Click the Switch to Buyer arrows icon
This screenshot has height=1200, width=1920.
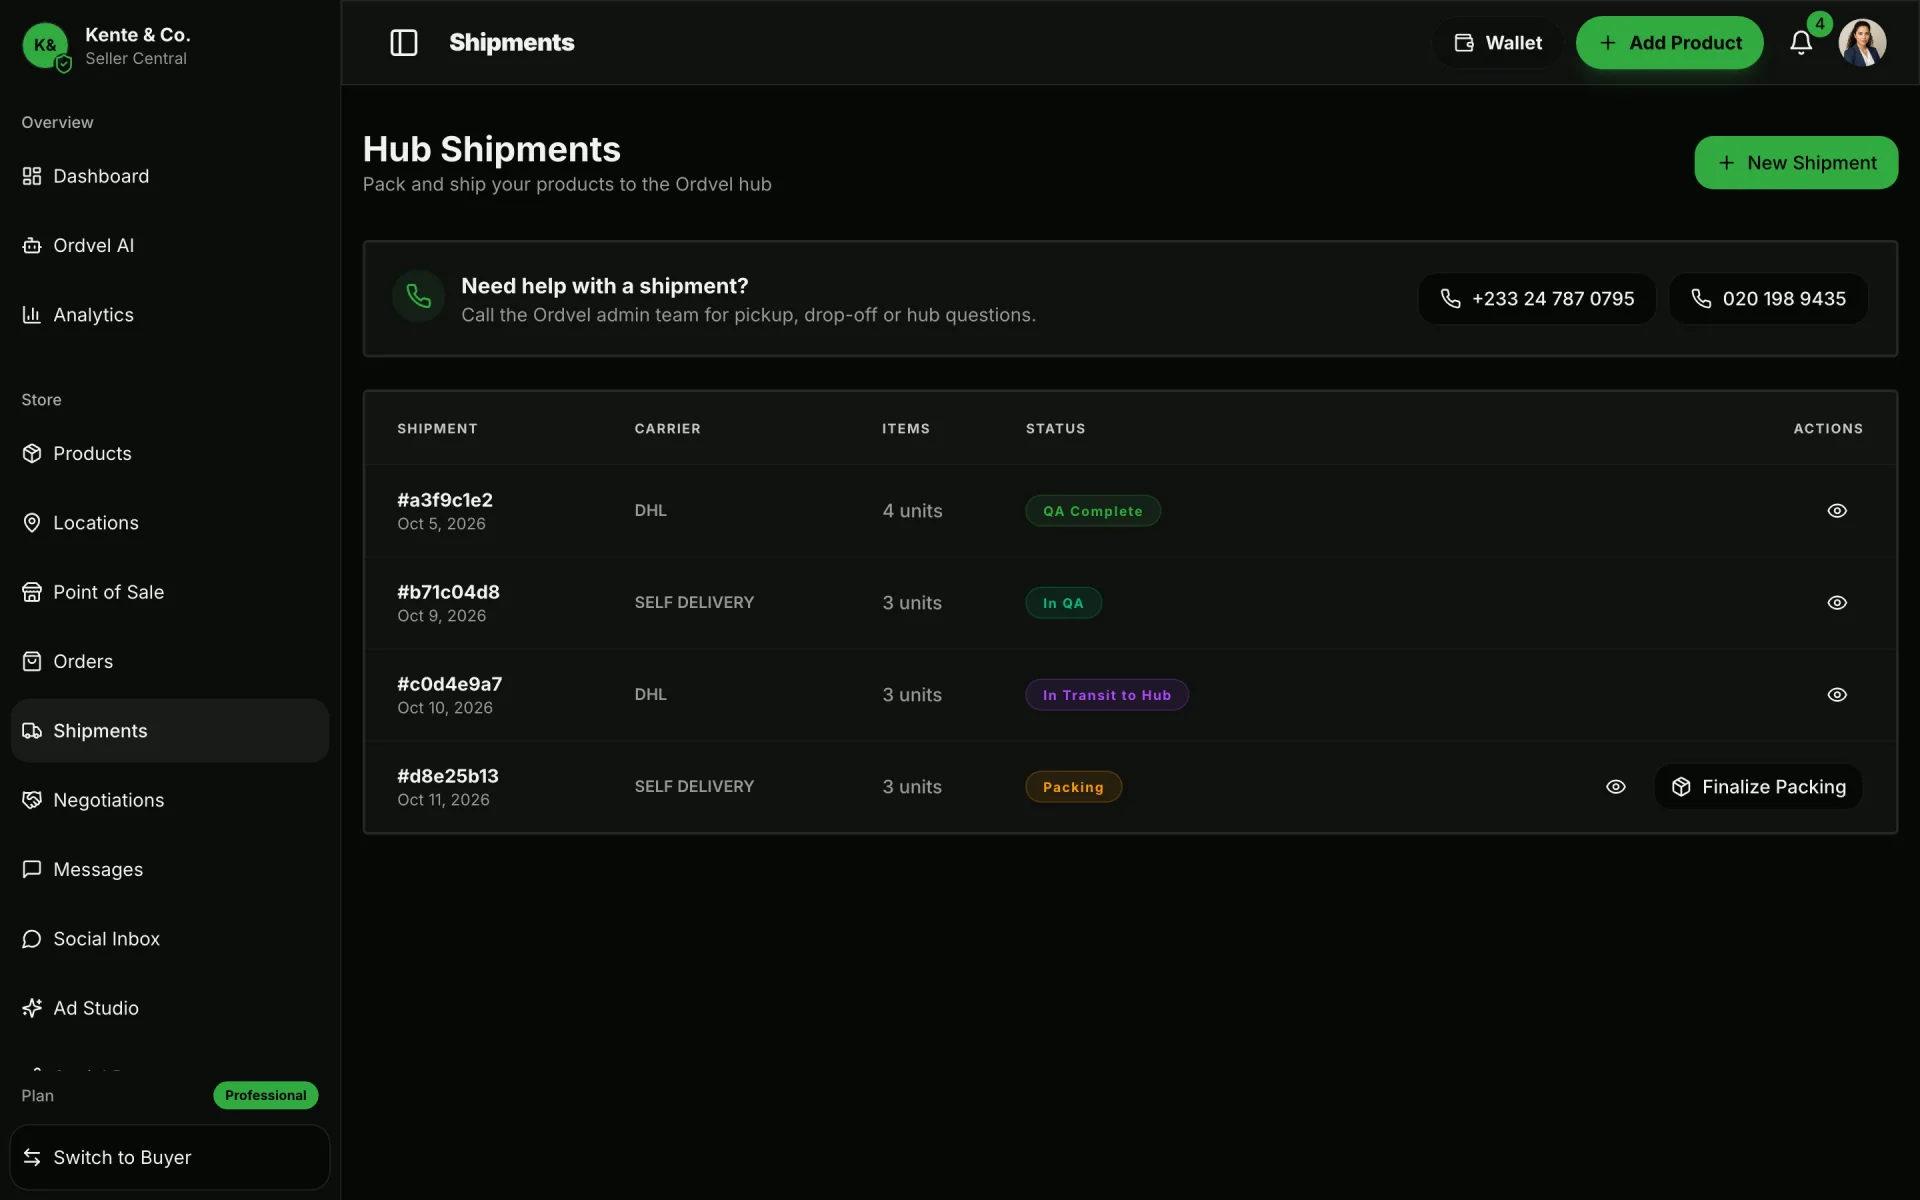[32, 1157]
